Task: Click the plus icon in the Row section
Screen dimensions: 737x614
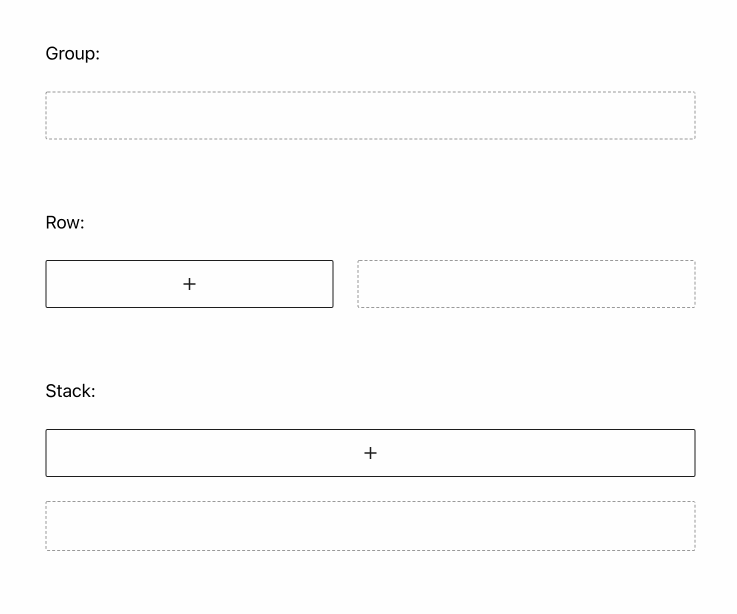Action: [x=189, y=284]
